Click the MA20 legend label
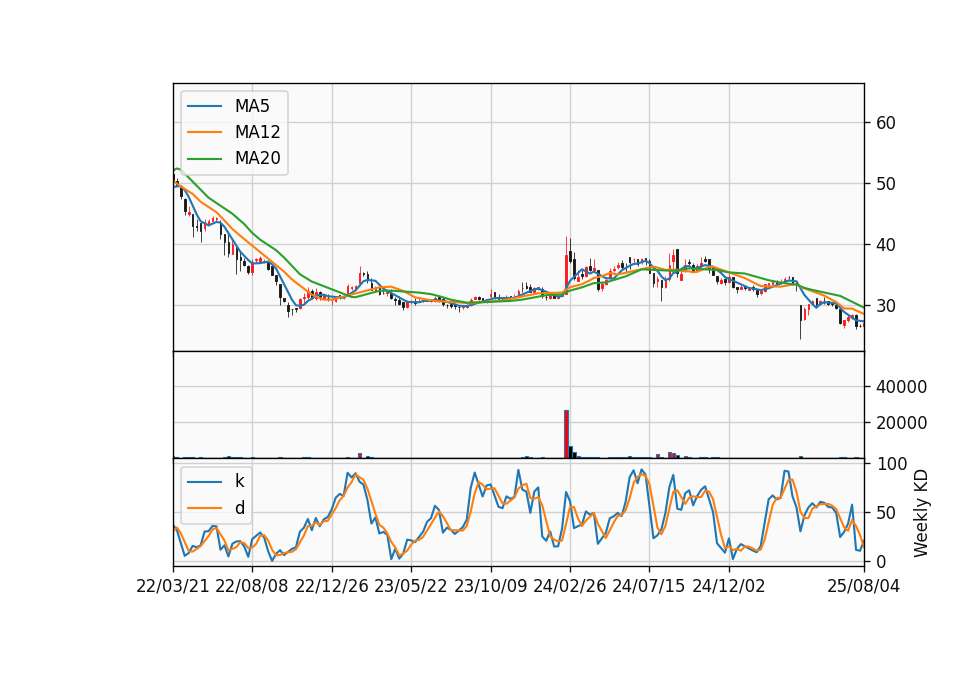This screenshot has width=960, height=690. [257, 159]
